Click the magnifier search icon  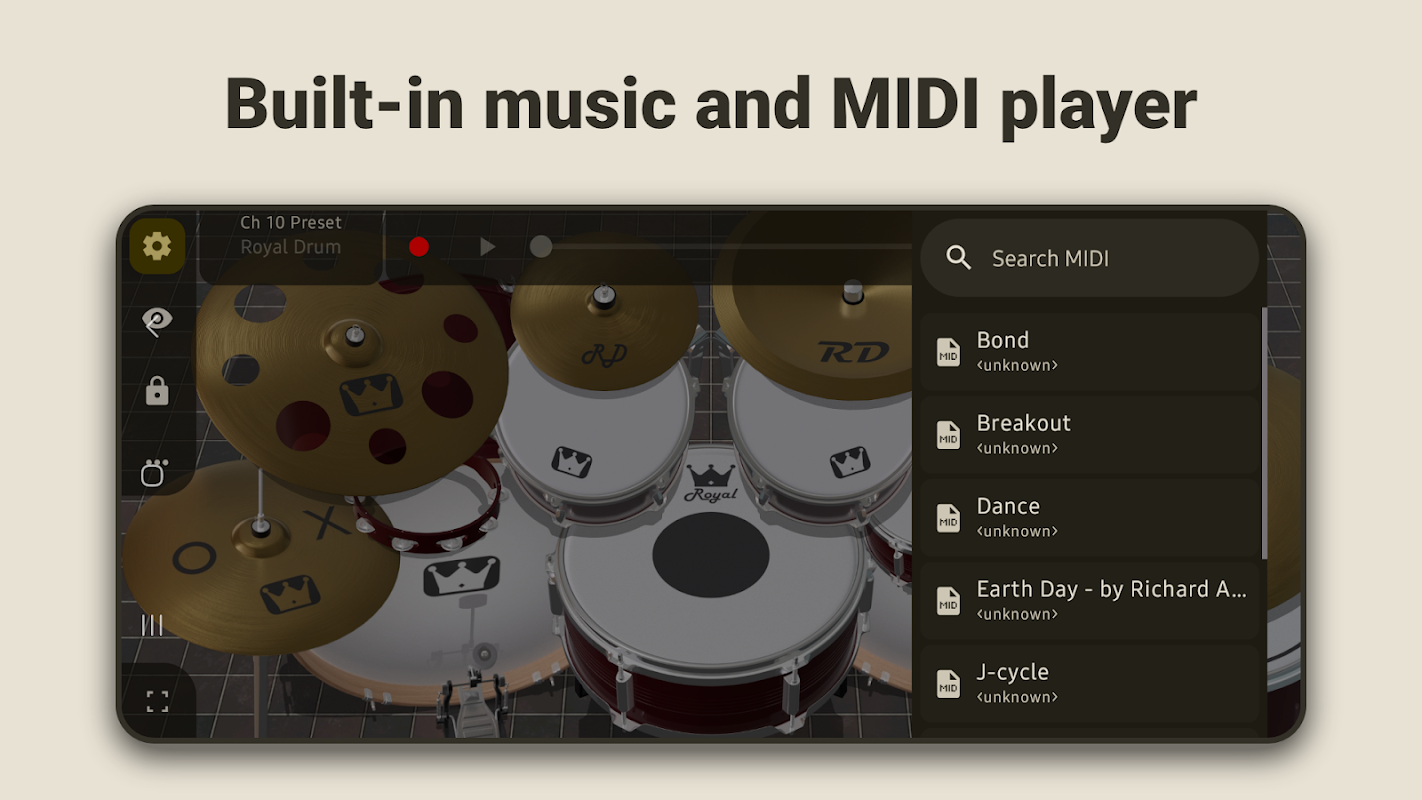coord(958,258)
